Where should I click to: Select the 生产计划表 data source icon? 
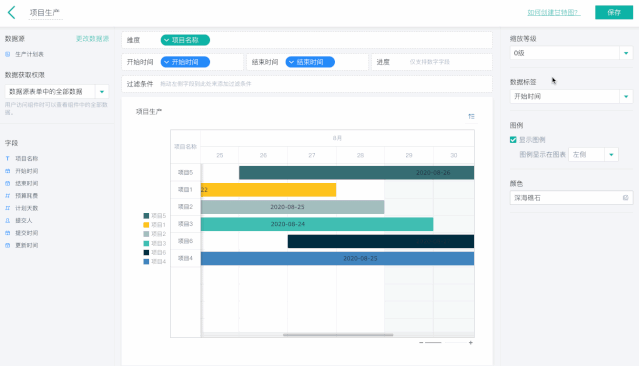[7, 54]
